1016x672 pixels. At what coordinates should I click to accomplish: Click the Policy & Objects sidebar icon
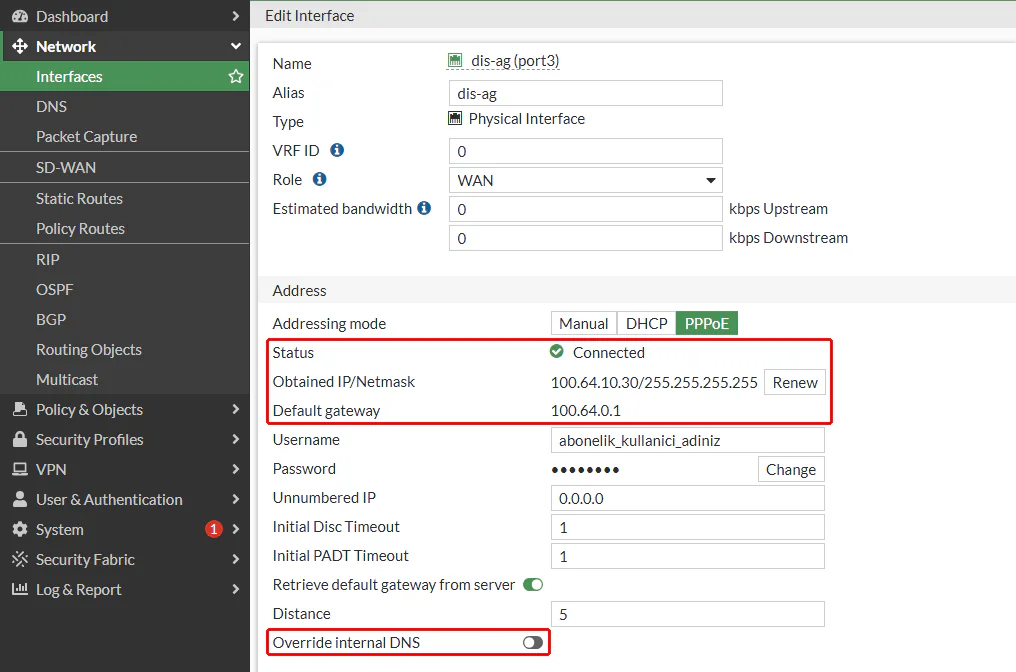click(20, 410)
